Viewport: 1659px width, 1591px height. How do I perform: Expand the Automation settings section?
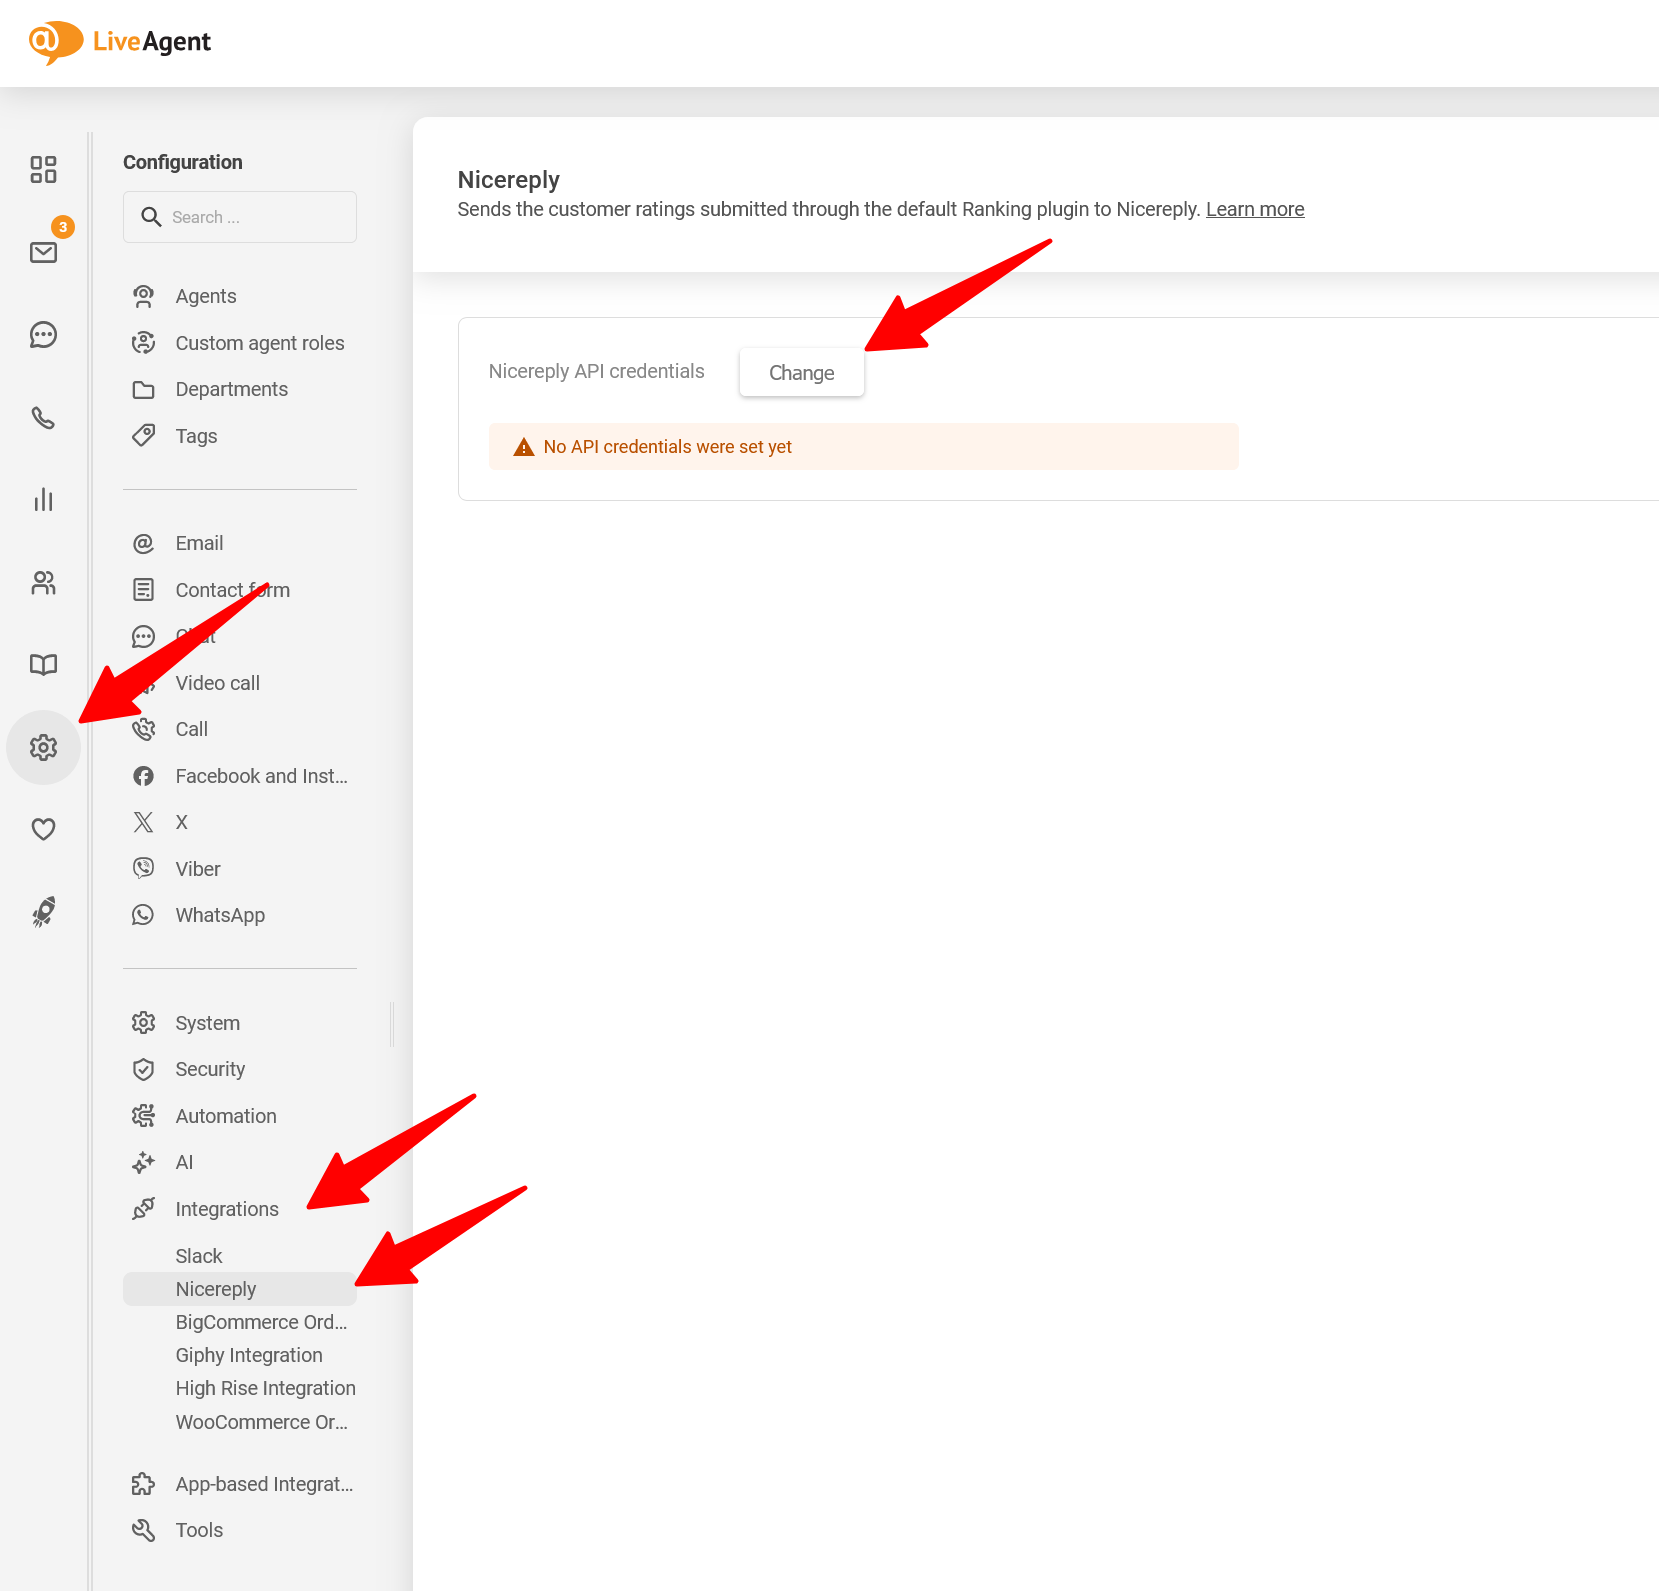pos(225,1116)
